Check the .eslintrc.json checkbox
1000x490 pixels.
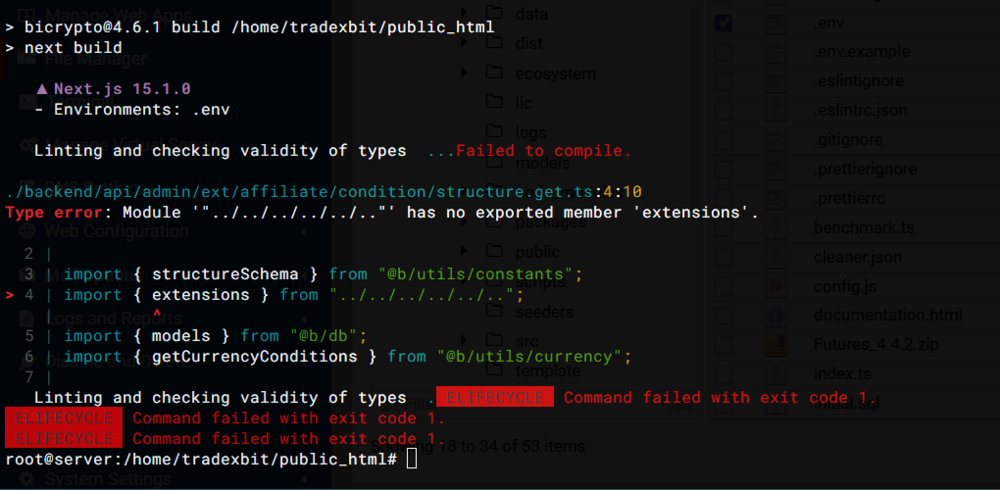(723, 110)
